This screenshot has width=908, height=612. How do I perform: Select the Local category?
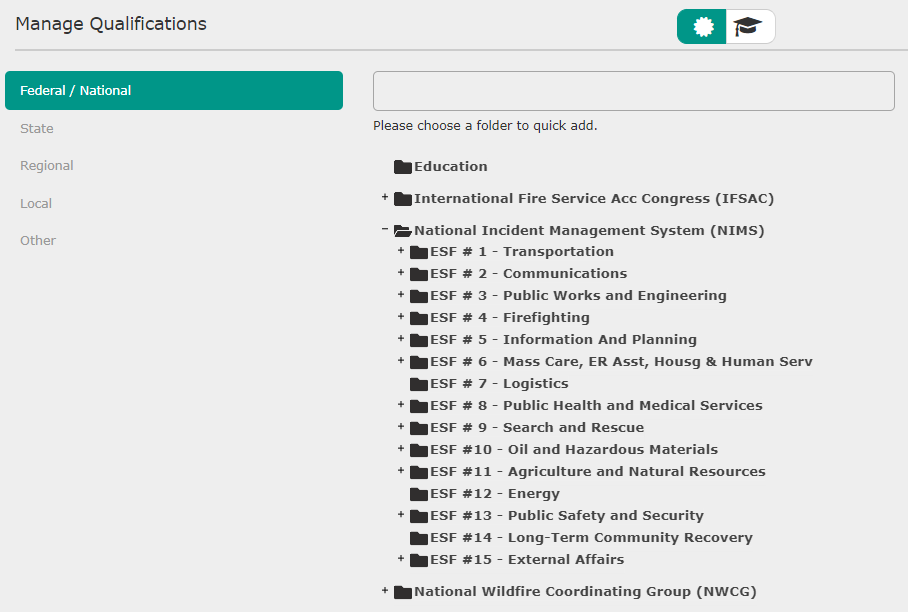tap(36, 204)
